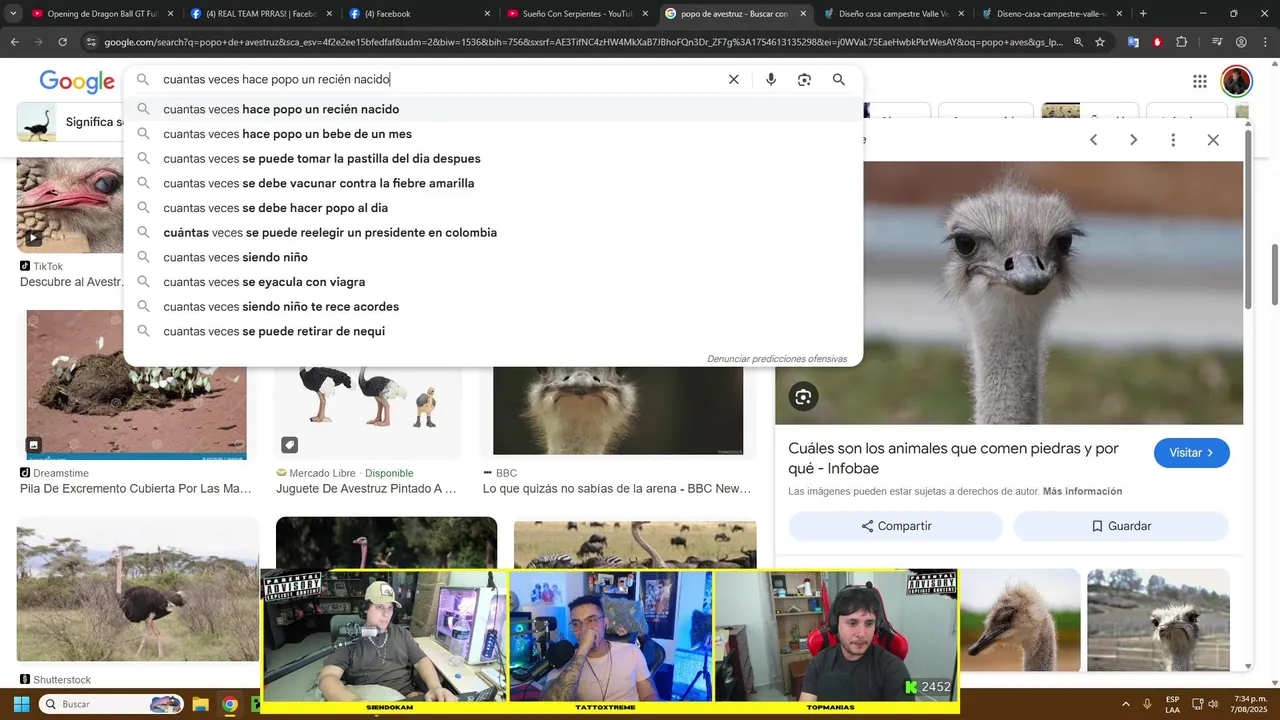Go back with the browser back arrow
This screenshot has height=720, width=1280.
tap(14, 42)
